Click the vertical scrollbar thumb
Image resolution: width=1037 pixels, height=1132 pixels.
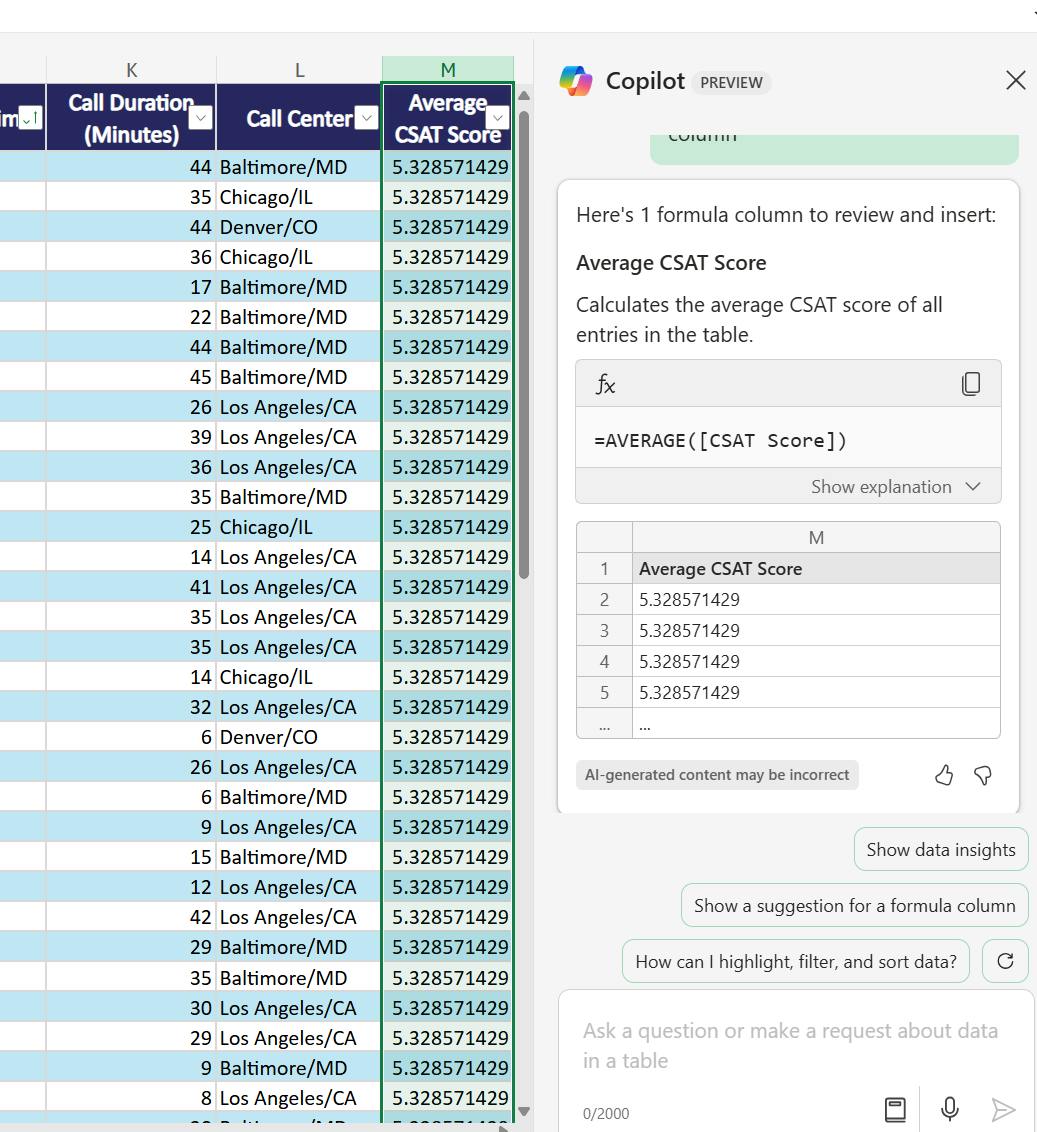pyautogui.click(x=524, y=344)
